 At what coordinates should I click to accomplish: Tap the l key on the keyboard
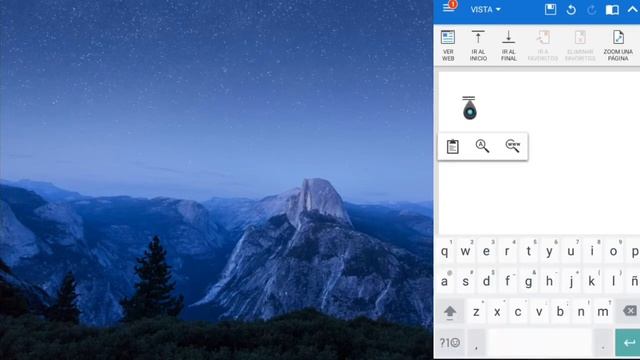[x=613, y=281]
